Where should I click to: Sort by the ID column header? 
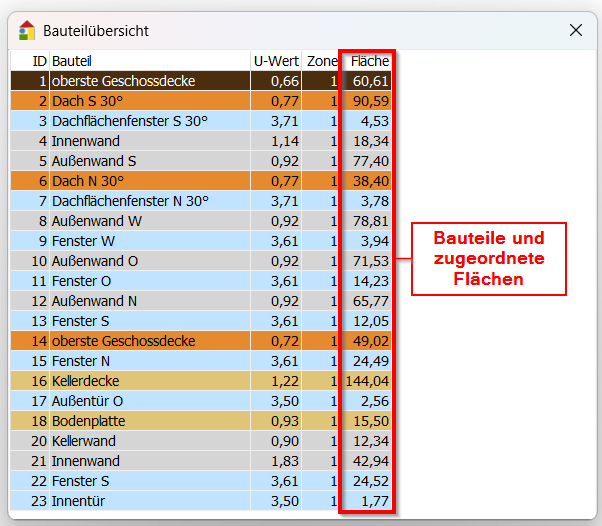(40, 61)
